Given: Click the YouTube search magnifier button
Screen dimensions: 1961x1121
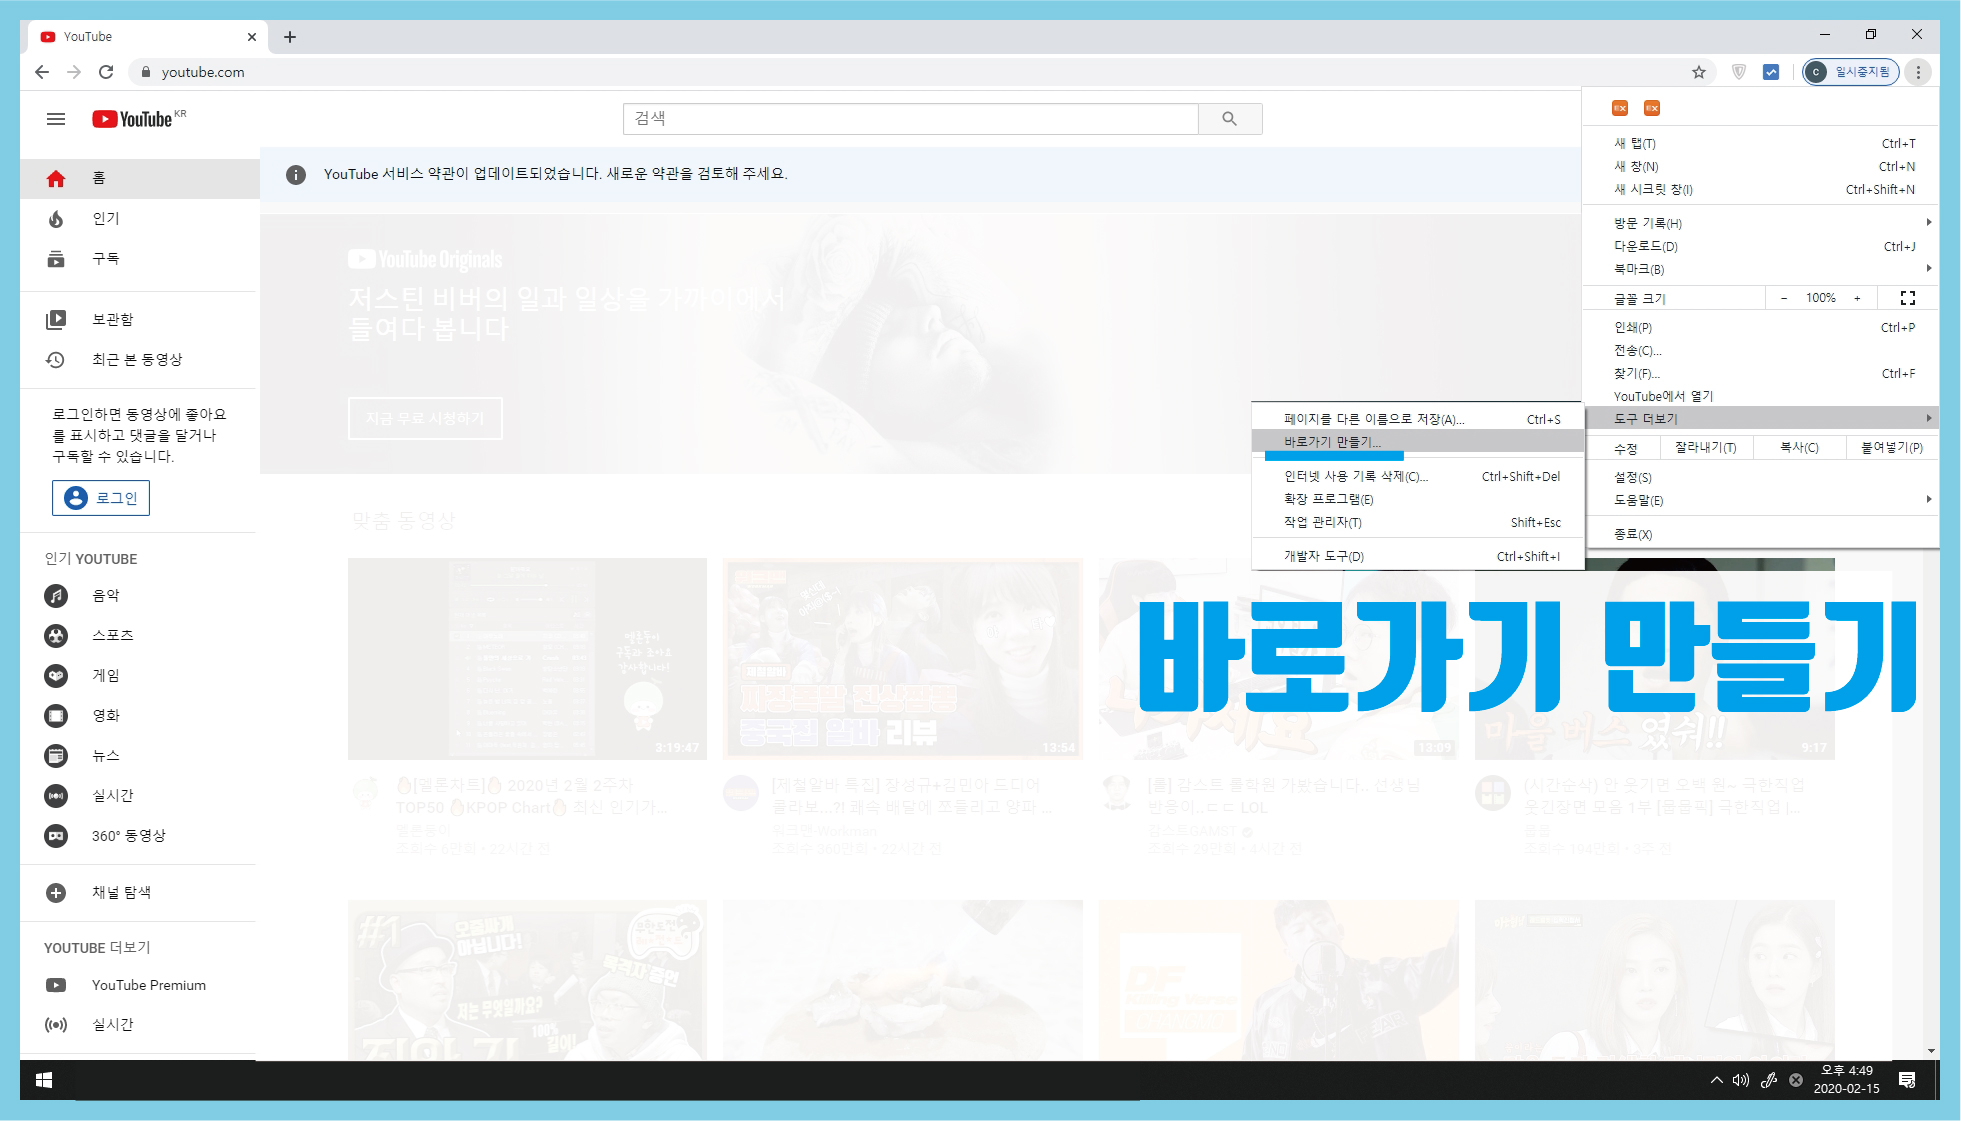Looking at the screenshot, I should click(x=1229, y=119).
